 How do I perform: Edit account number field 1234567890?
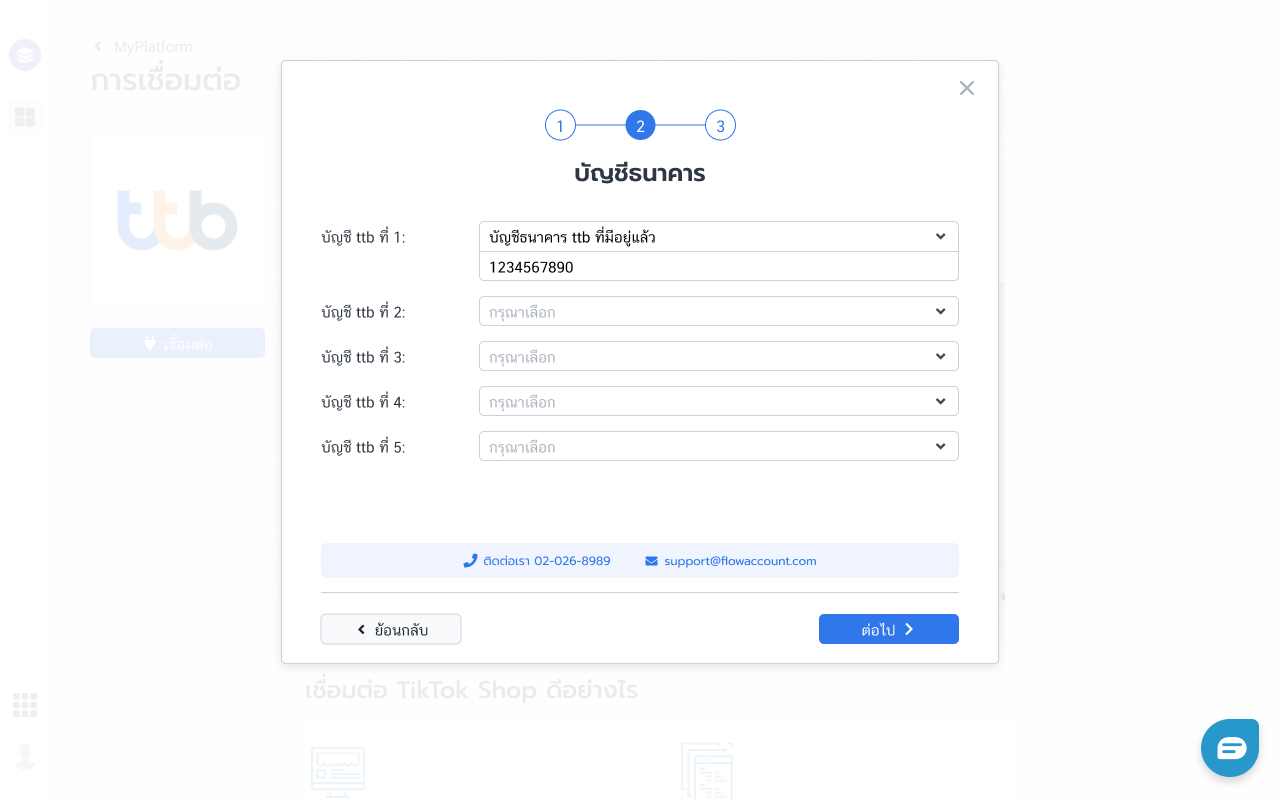pos(718,267)
